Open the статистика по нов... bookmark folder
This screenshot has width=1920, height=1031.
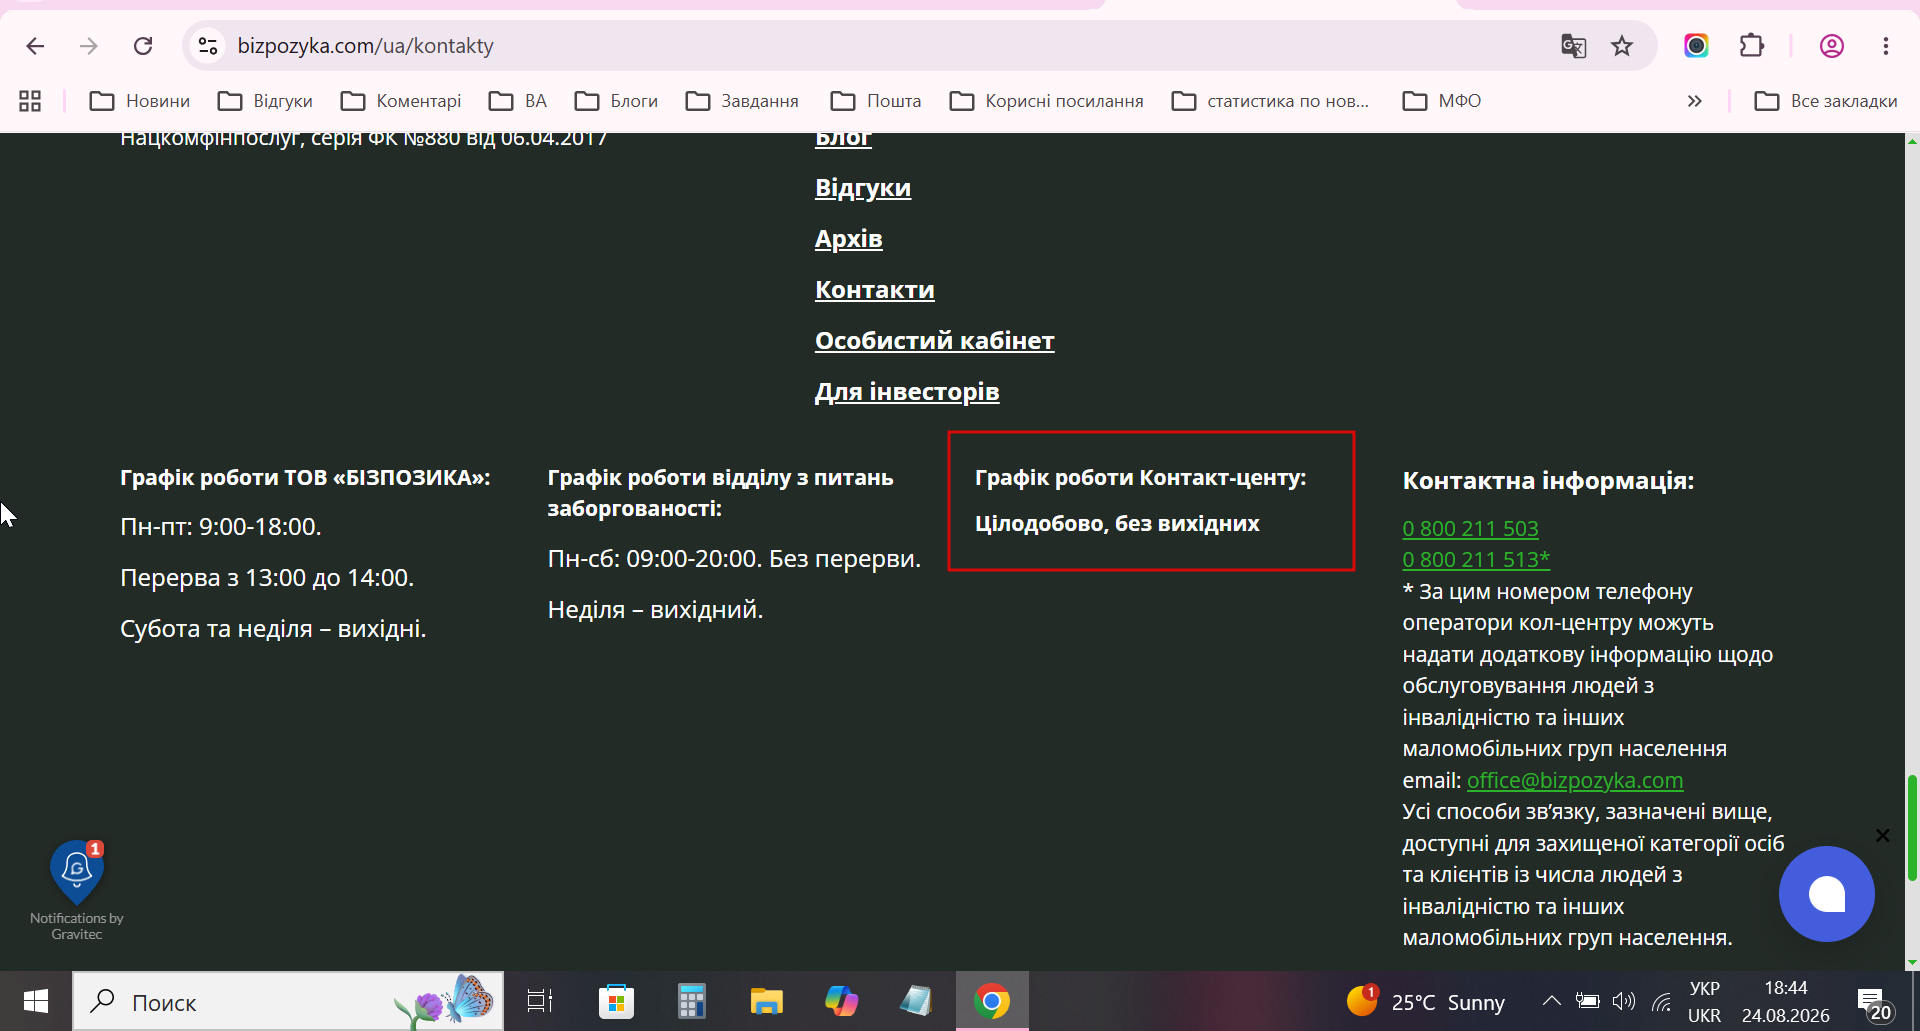(1270, 101)
